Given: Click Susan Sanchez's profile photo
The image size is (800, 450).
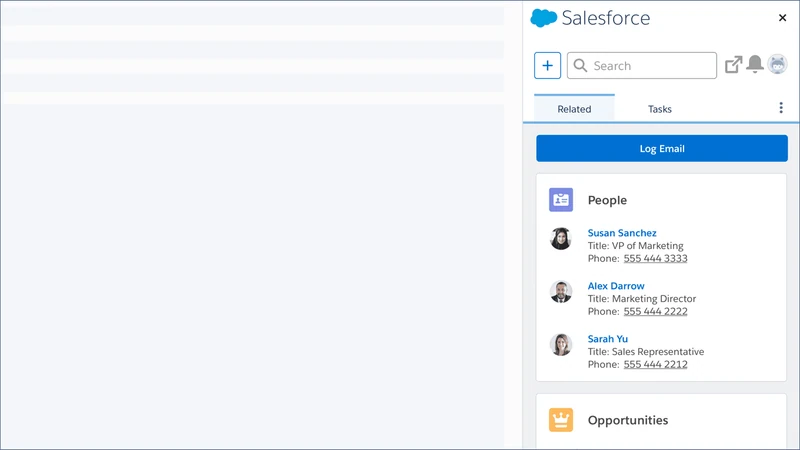Looking at the screenshot, I should click(561, 239).
